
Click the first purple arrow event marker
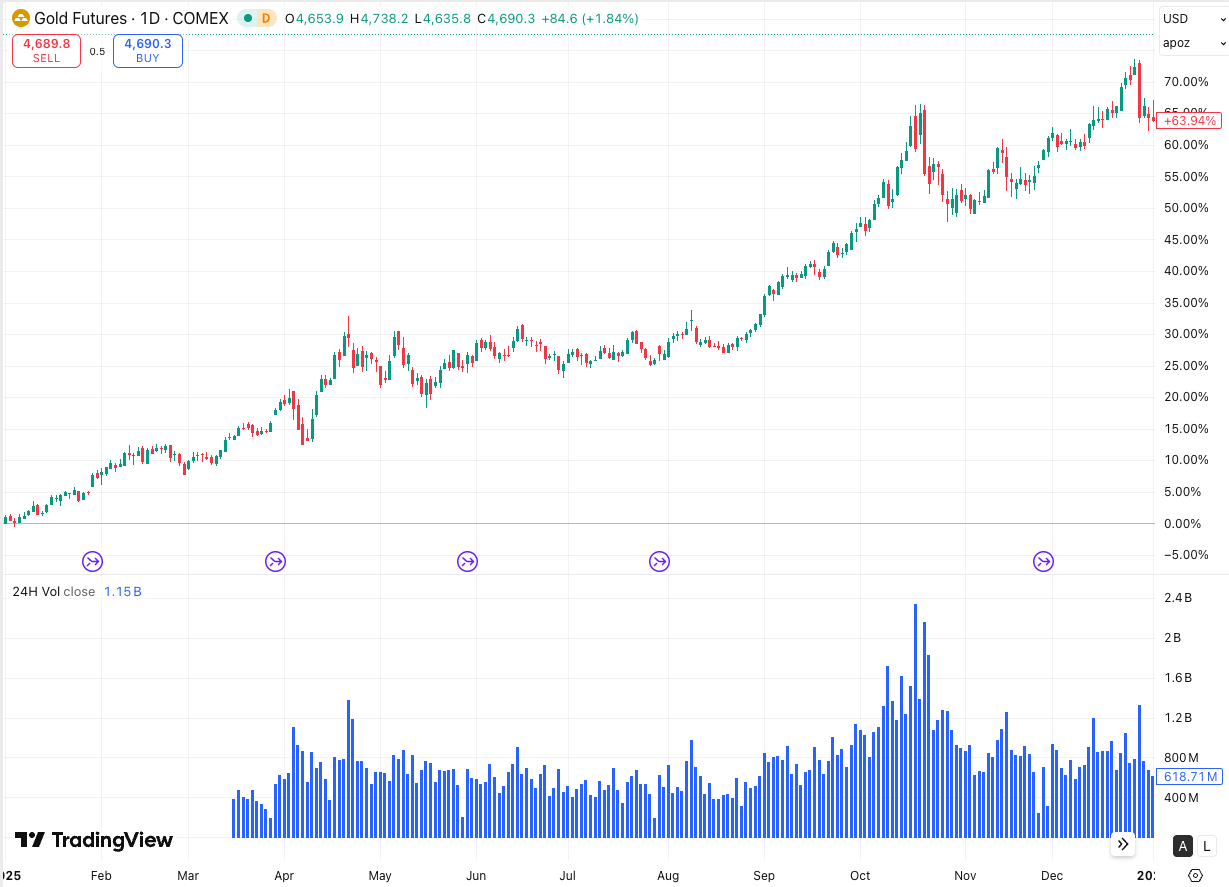click(x=92, y=562)
